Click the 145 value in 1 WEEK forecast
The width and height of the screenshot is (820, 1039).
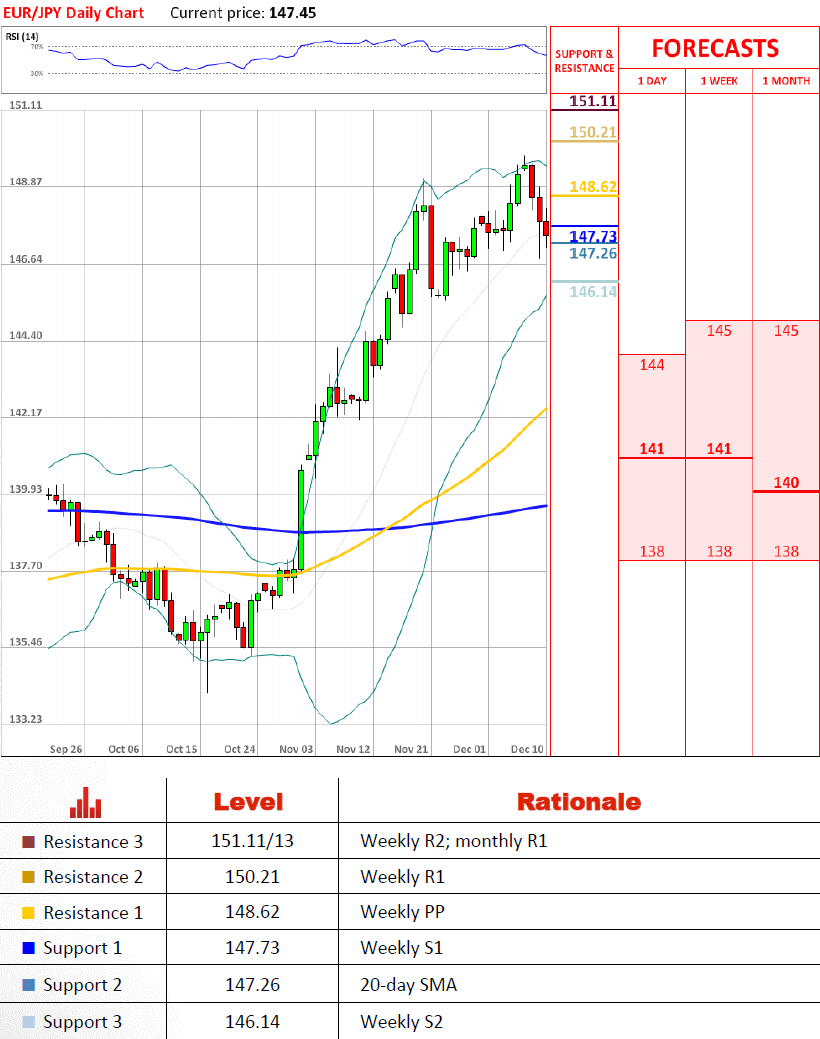coord(719,330)
